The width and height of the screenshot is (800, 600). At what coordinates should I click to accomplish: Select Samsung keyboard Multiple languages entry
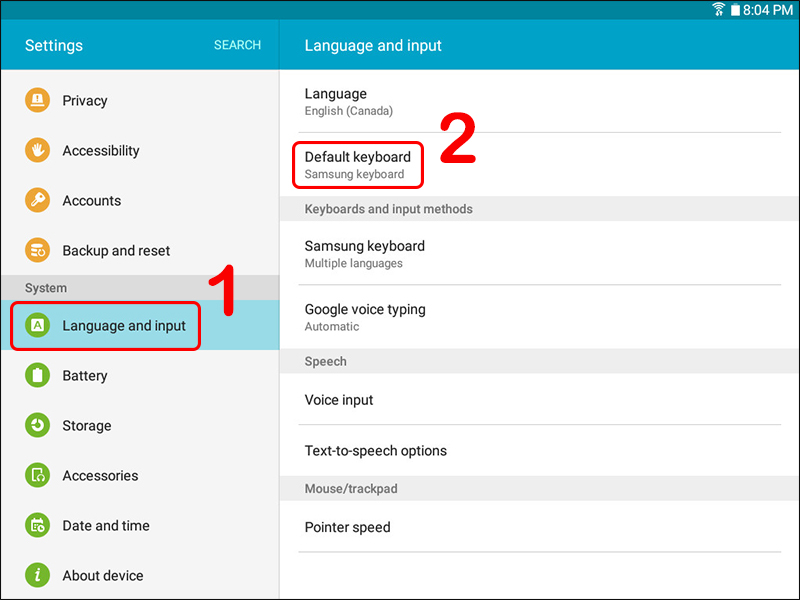(x=540, y=254)
